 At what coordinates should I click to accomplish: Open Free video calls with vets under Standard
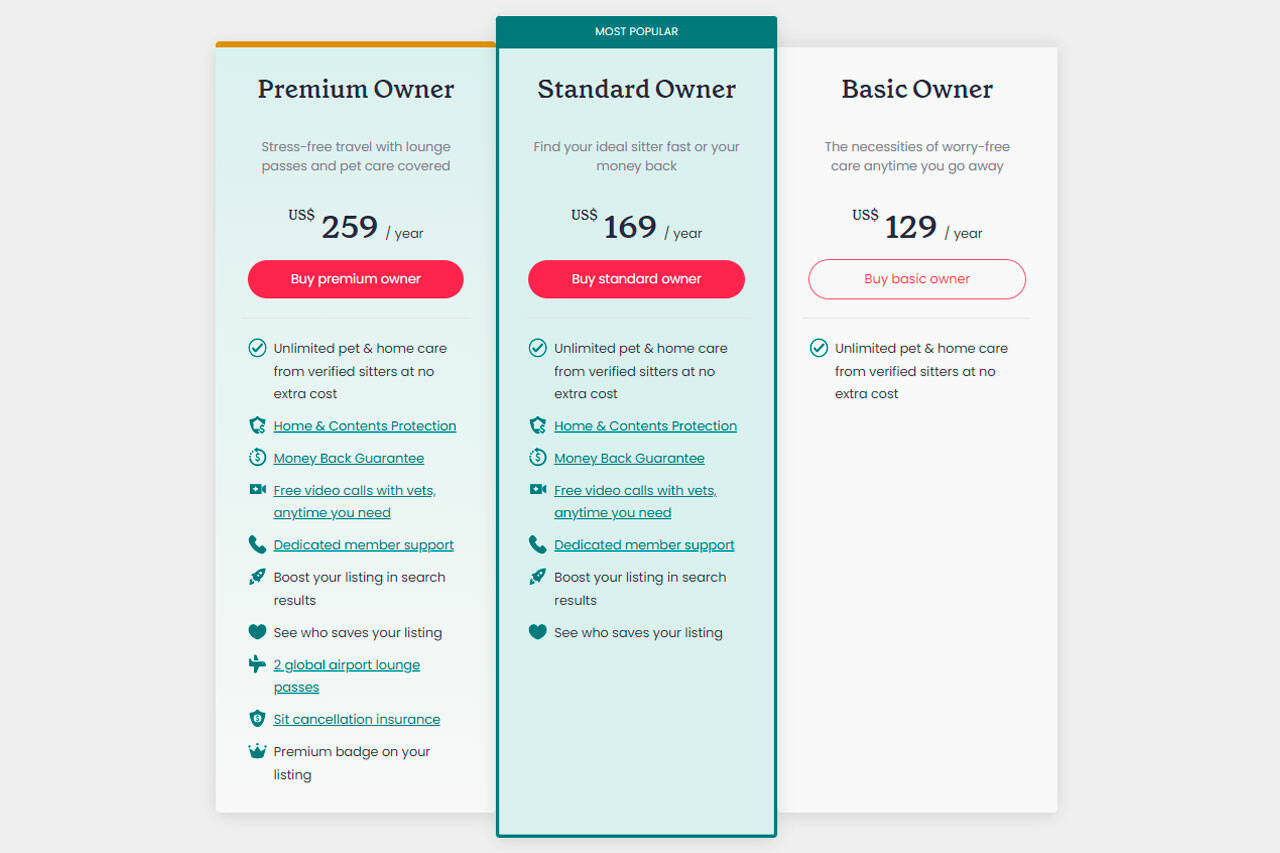635,501
